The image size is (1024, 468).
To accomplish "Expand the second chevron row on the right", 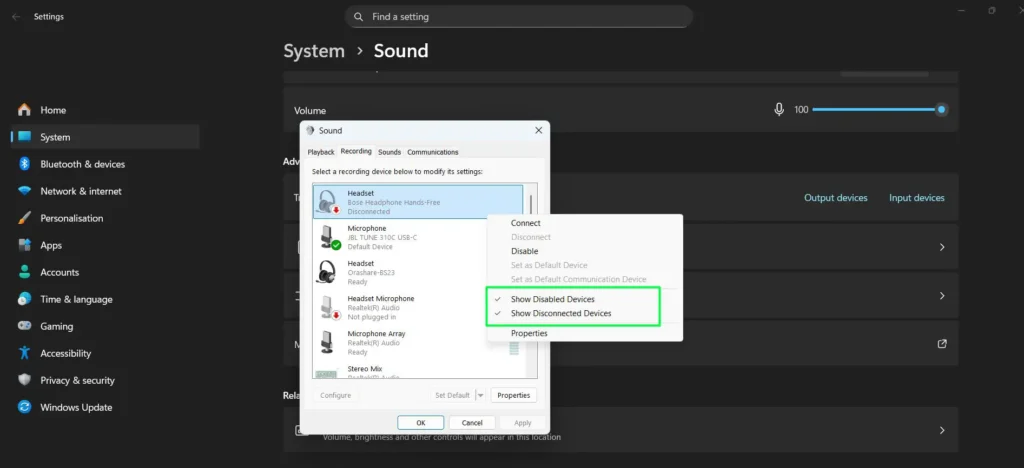I will tap(942, 296).
